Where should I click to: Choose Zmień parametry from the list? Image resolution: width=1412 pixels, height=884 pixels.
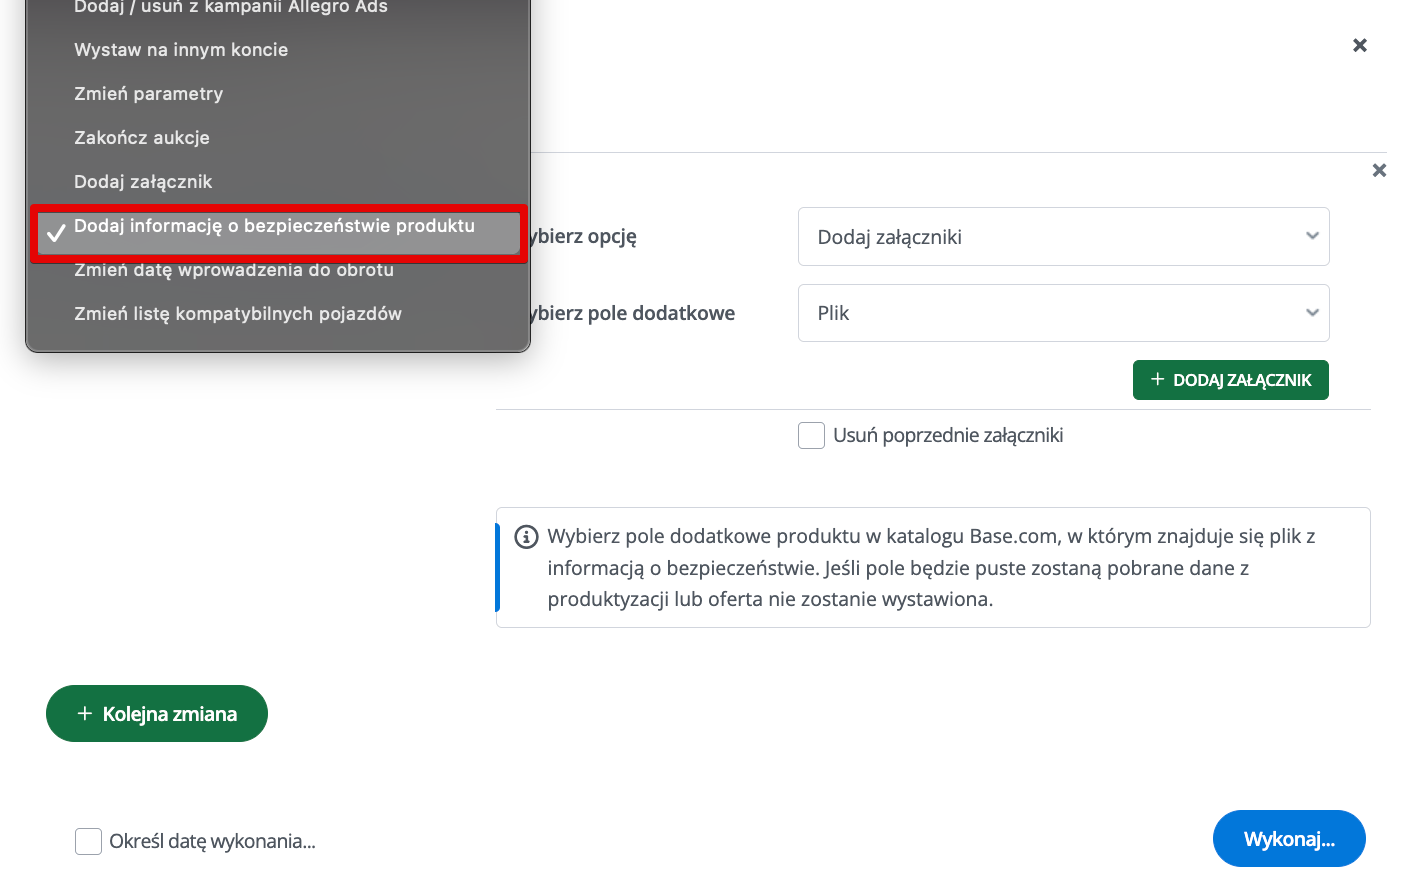[148, 94]
